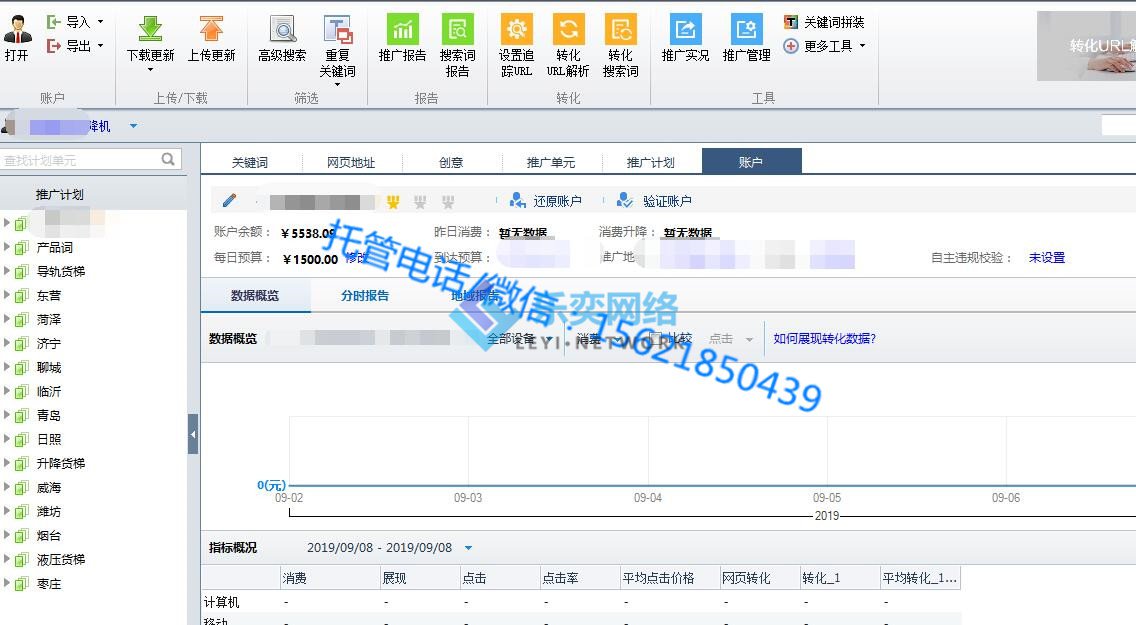This screenshot has width=1136, height=625.
Task: Switch to the 推广计划 tab
Action: [651, 162]
